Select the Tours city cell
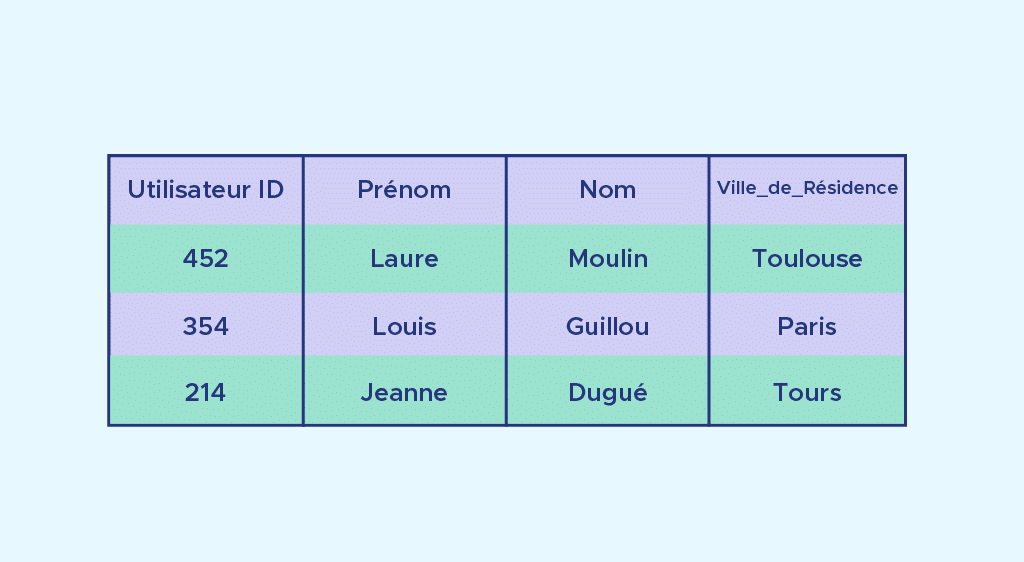 (807, 393)
